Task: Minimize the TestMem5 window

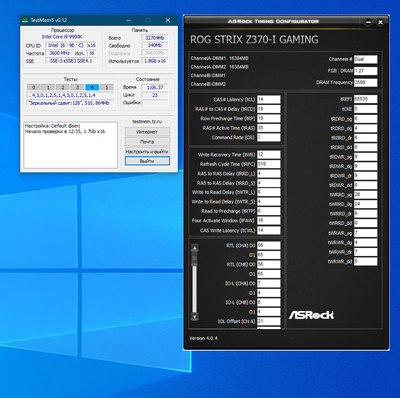Action: click(x=129, y=20)
